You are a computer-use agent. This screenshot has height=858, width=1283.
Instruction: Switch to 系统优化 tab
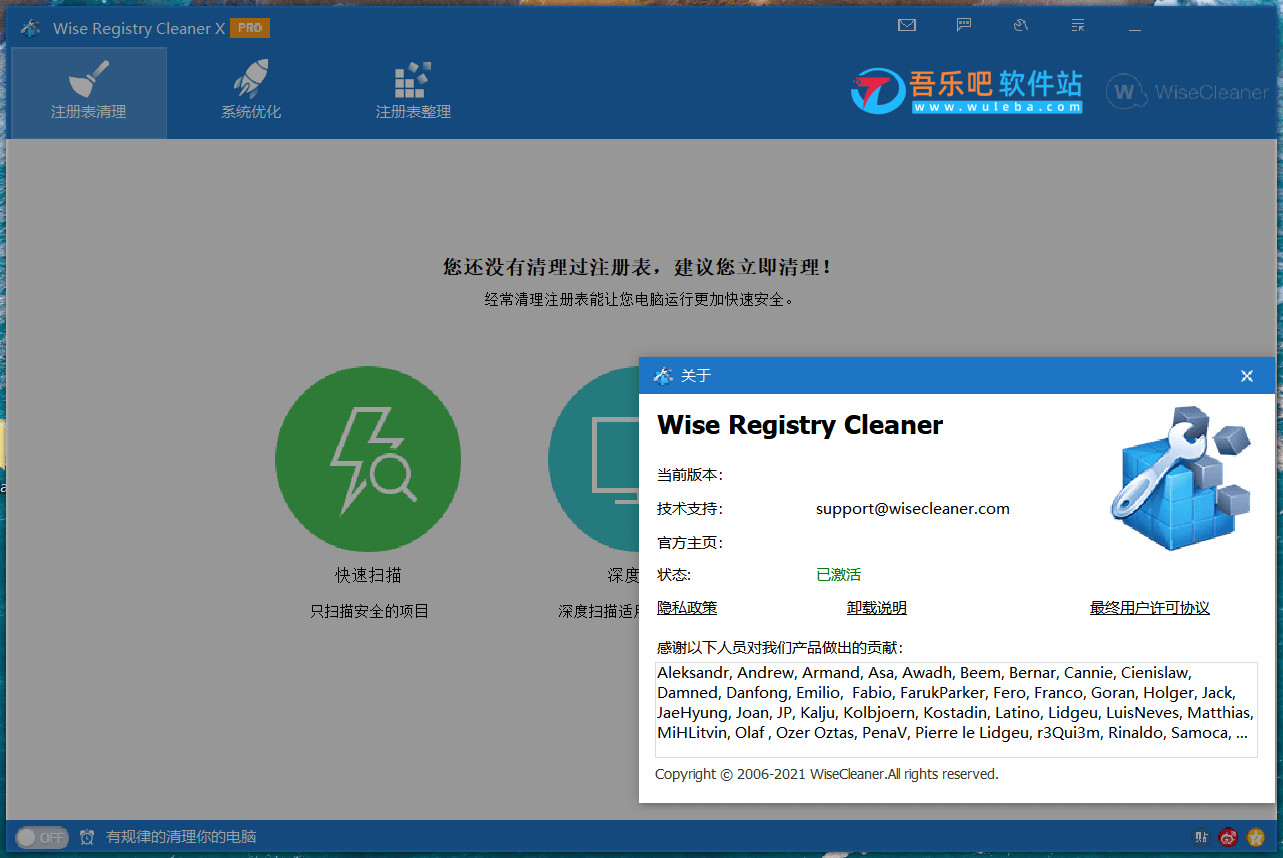tap(251, 93)
